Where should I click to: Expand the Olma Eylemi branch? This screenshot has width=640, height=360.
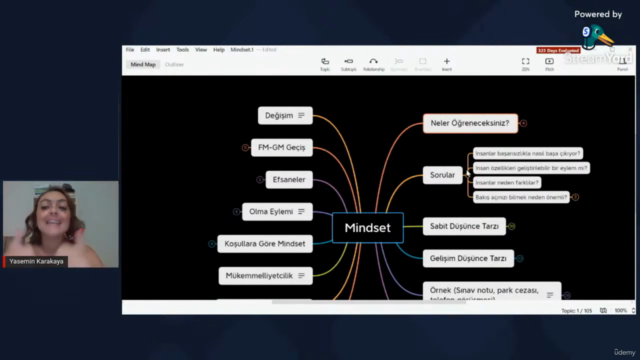tap(236, 211)
